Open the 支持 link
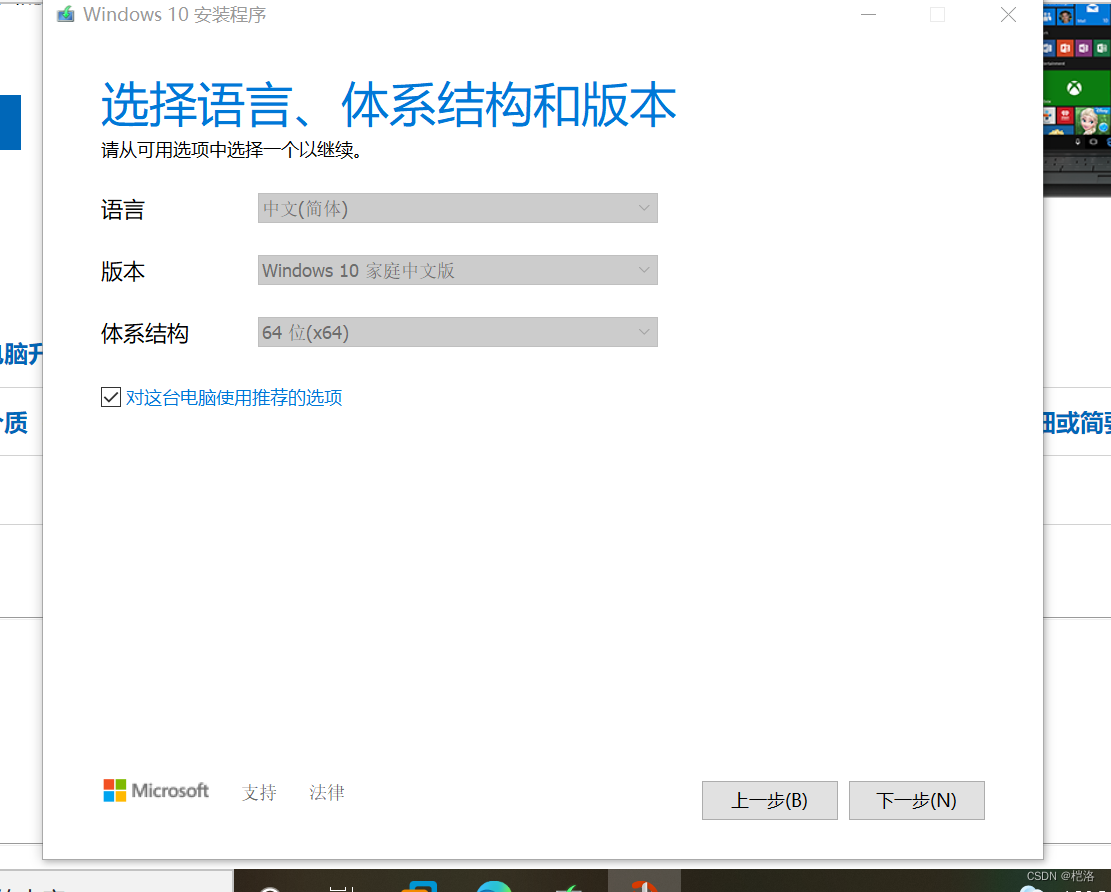1111x892 pixels. pyautogui.click(x=259, y=793)
